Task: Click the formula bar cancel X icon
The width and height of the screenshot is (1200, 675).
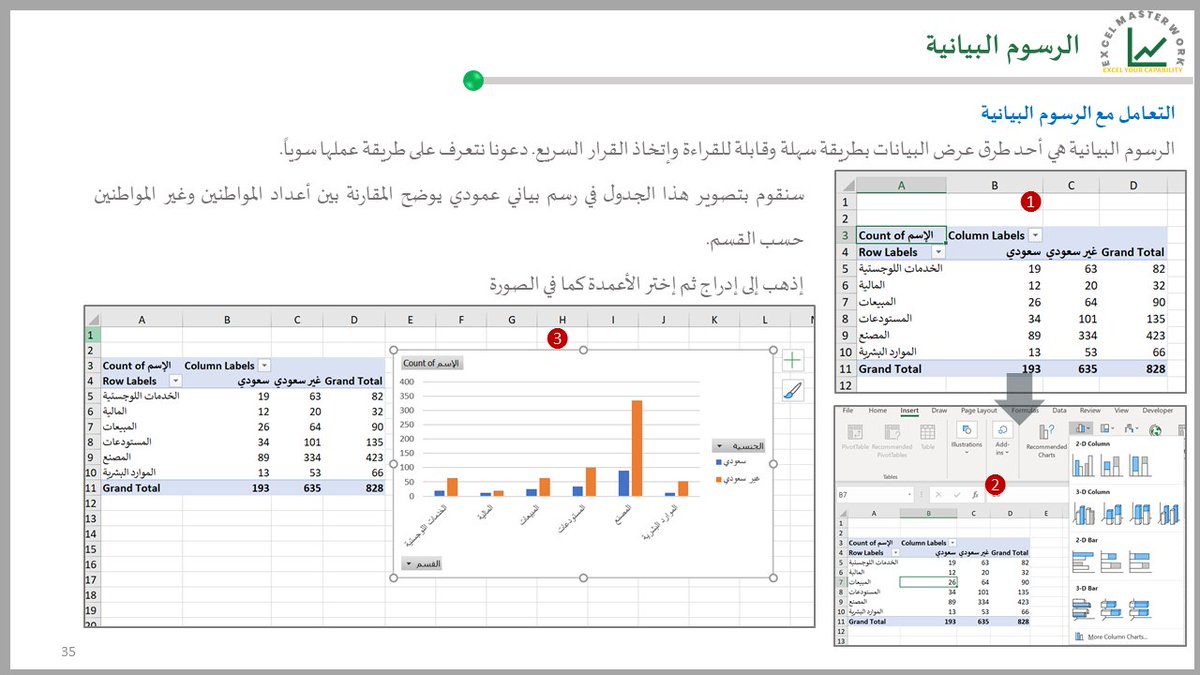Action: pyautogui.click(x=938, y=494)
